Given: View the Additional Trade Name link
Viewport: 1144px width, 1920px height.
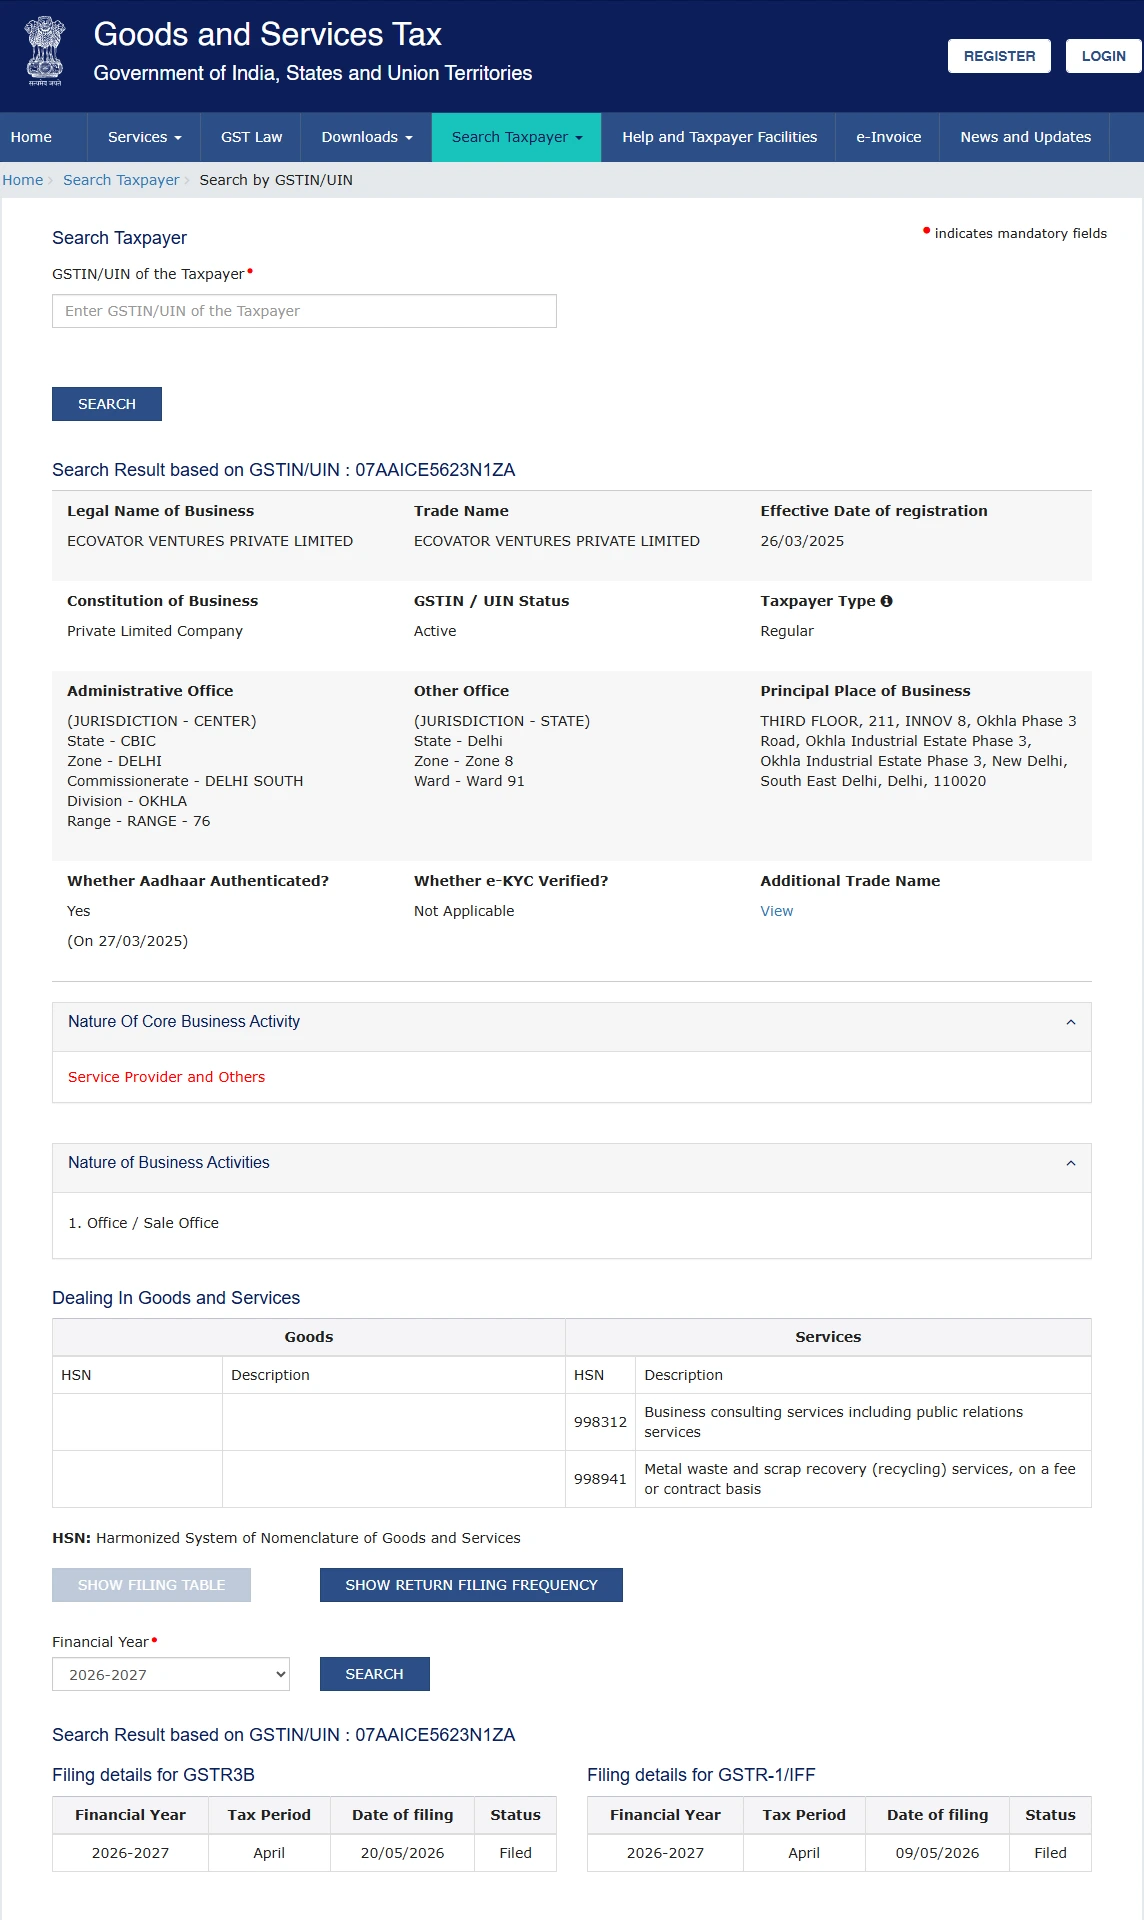Looking at the screenshot, I should pos(776,911).
